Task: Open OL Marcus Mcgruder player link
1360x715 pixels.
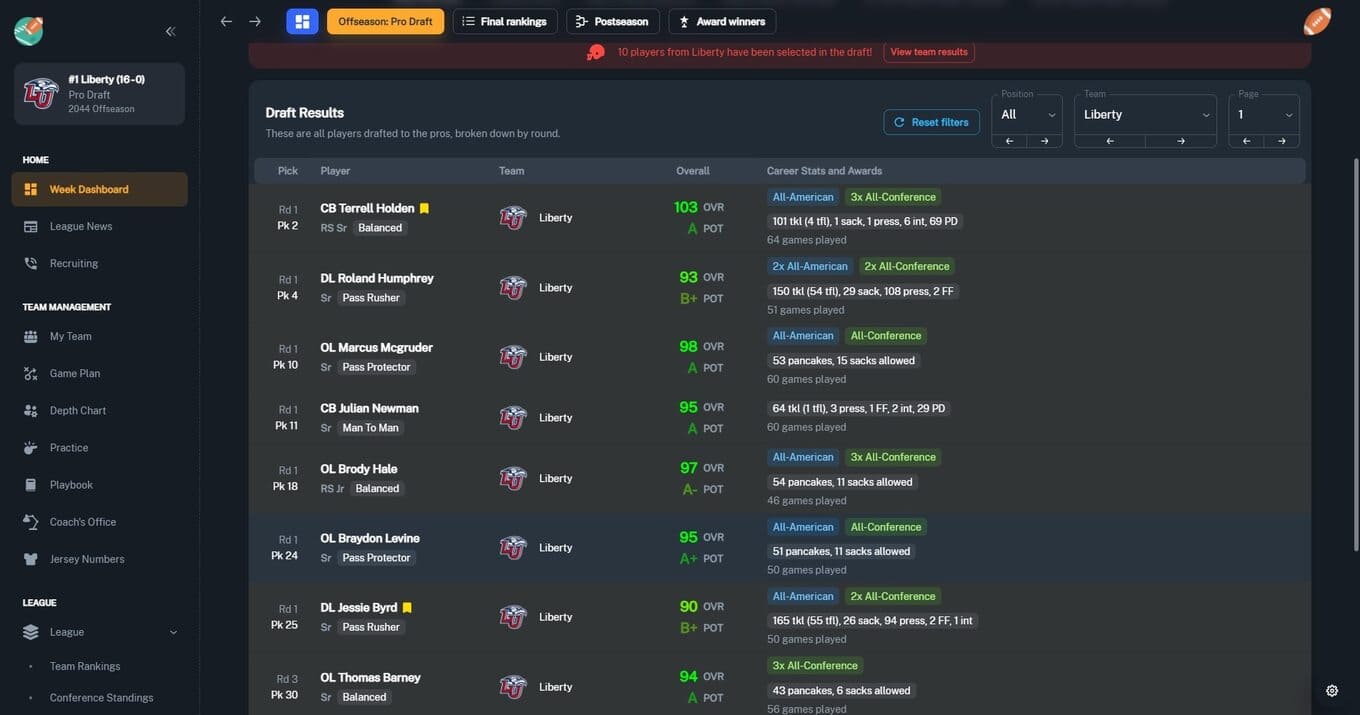Action: pyautogui.click(x=376, y=347)
